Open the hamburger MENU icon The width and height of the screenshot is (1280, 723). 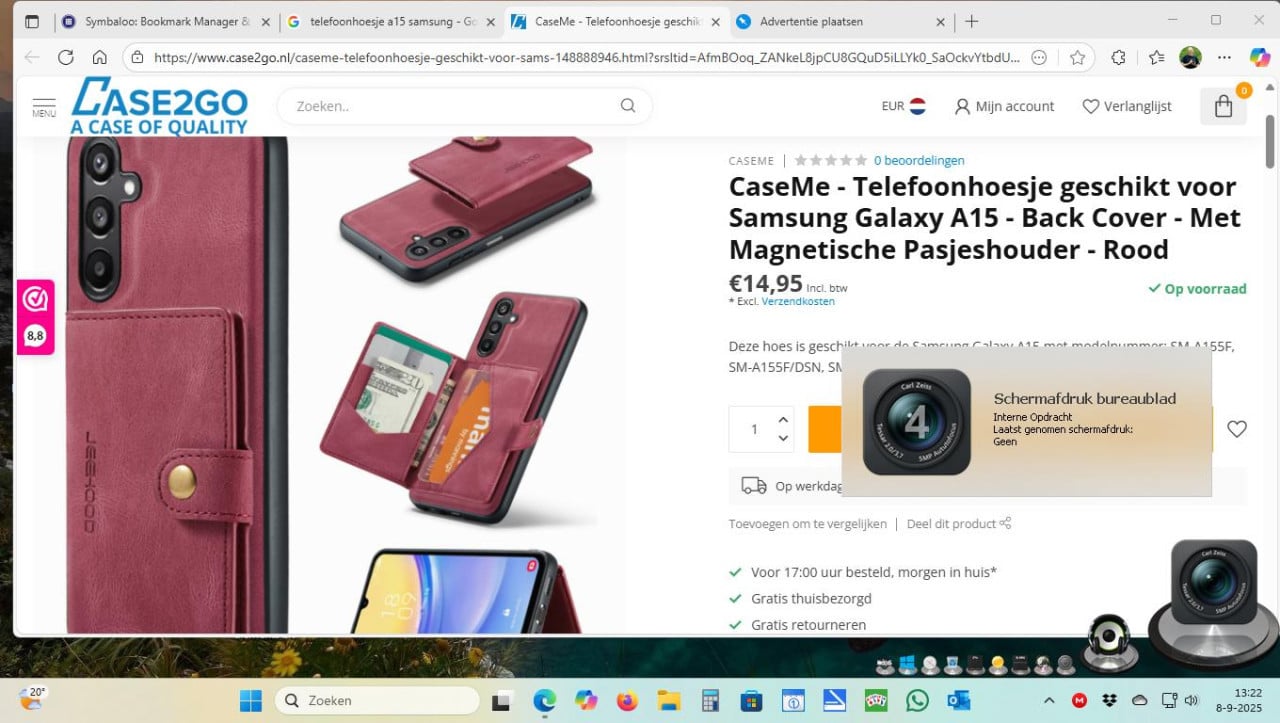(x=43, y=107)
